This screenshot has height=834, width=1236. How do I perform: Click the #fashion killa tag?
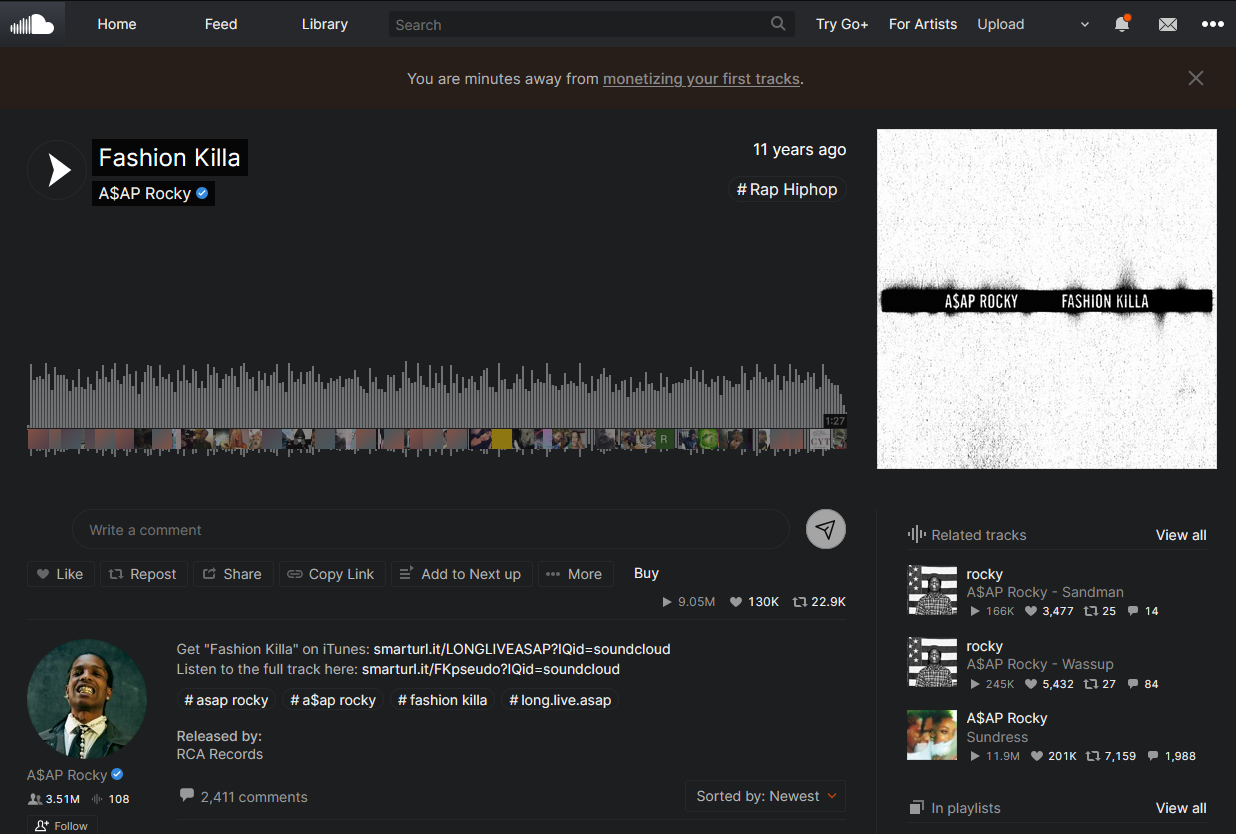[443, 700]
